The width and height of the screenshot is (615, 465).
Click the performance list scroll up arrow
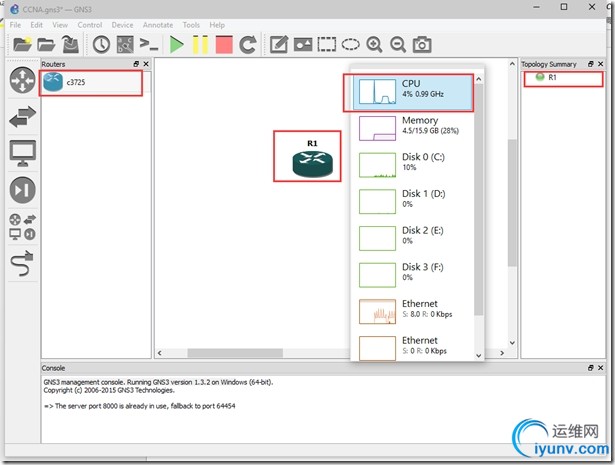pyautogui.click(x=479, y=79)
